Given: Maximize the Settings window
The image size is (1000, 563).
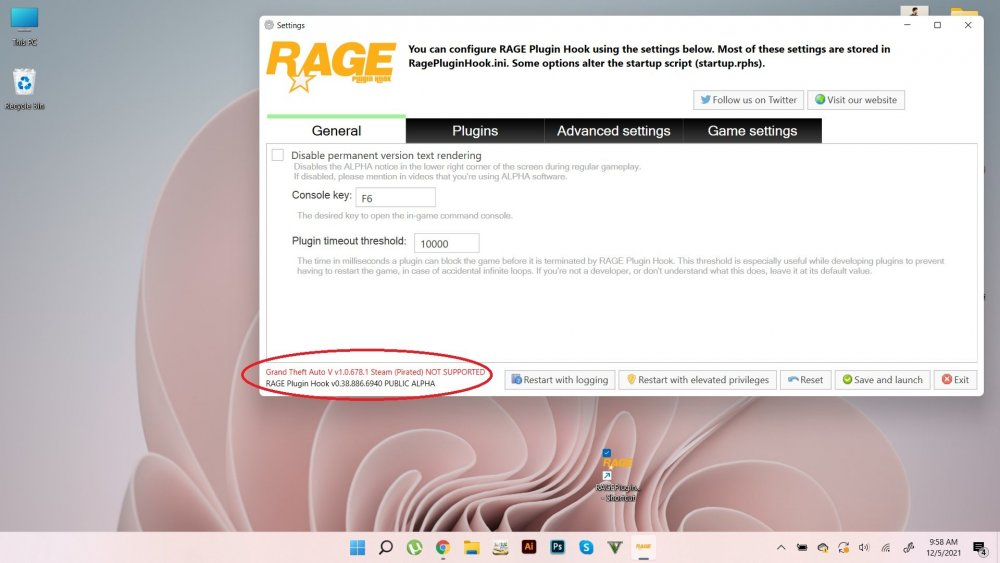Looking at the screenshot, I should pos(938,25).
